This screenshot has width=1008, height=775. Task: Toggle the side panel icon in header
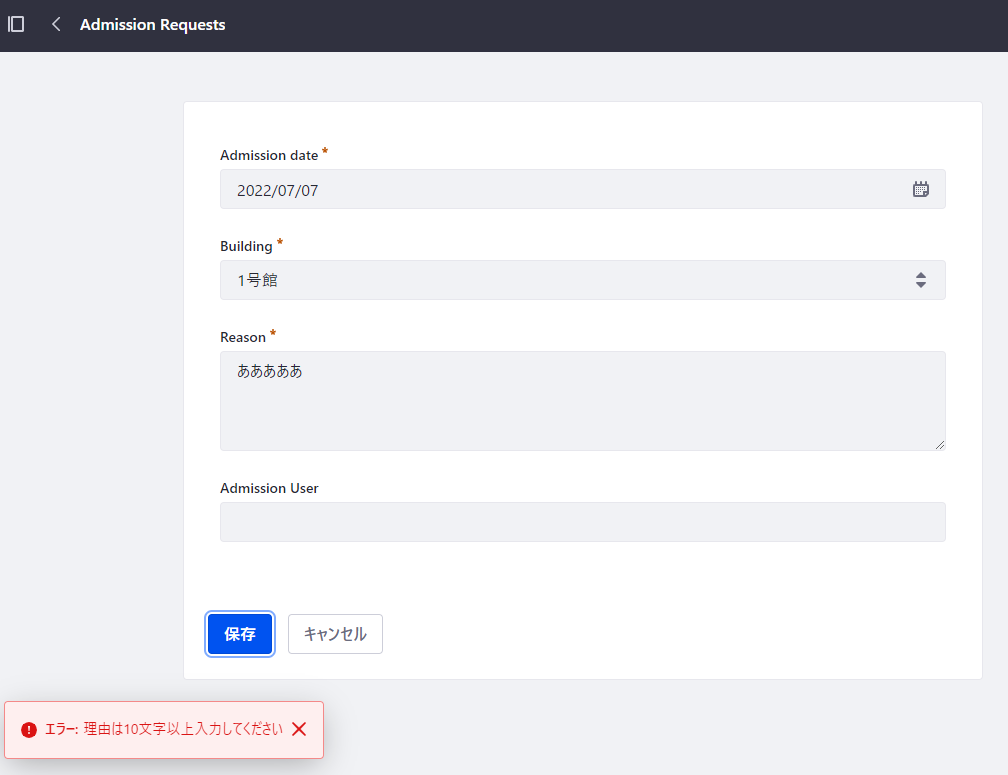click(x=16, y=24)
